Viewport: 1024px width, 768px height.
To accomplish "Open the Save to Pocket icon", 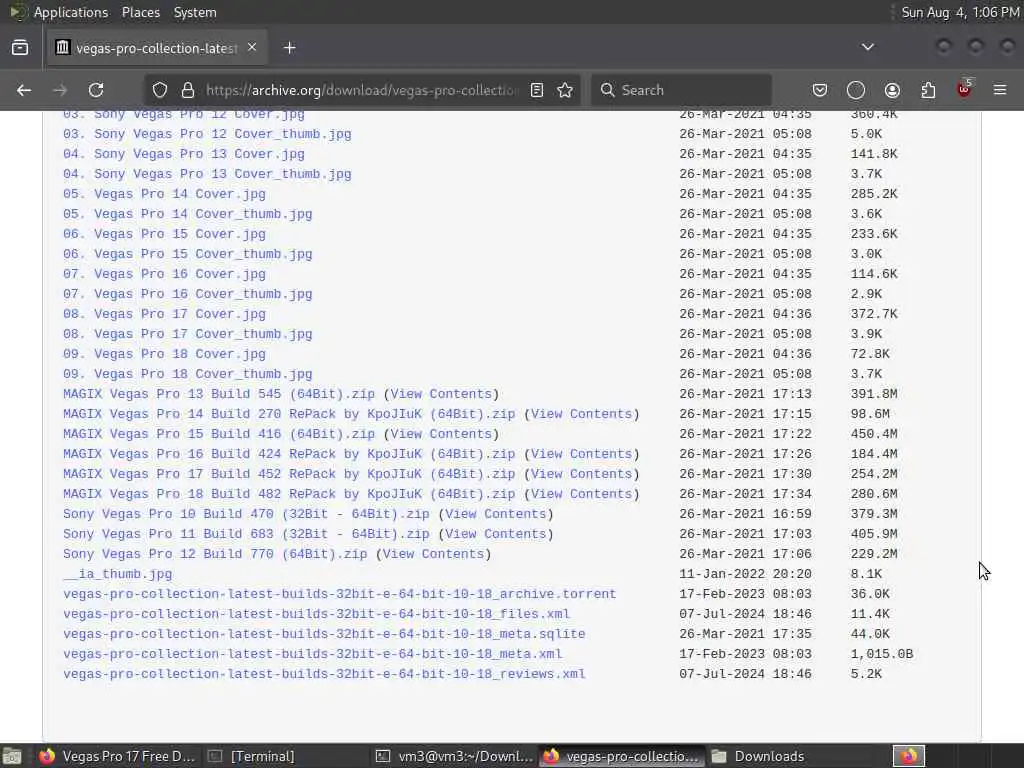I will [x=820, y=90].
